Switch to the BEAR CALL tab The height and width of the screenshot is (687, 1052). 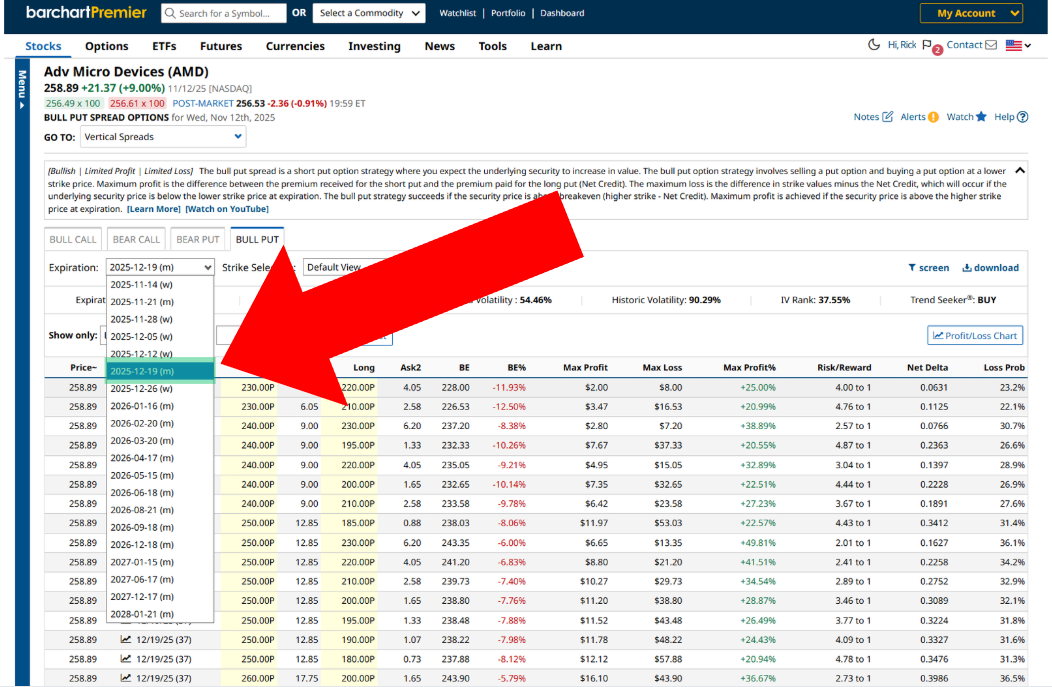click(136, 240)
